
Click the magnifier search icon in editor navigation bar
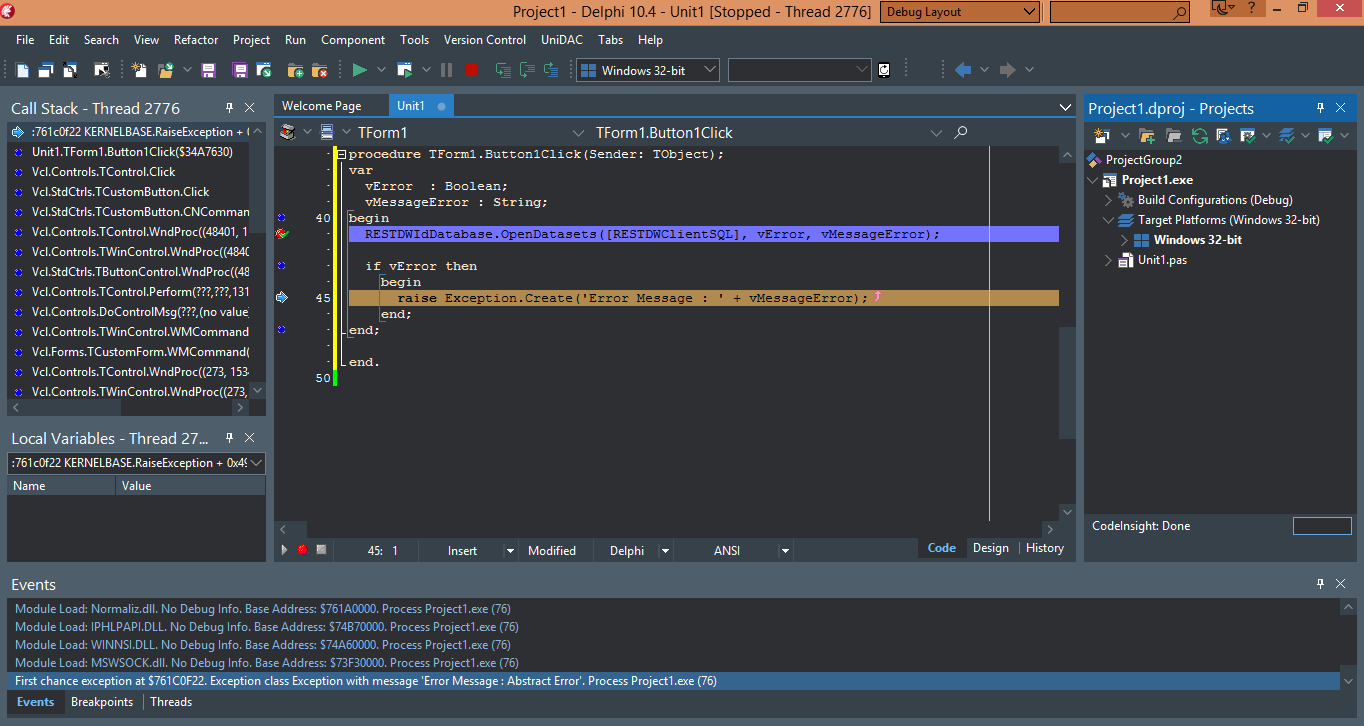(961, 132)
